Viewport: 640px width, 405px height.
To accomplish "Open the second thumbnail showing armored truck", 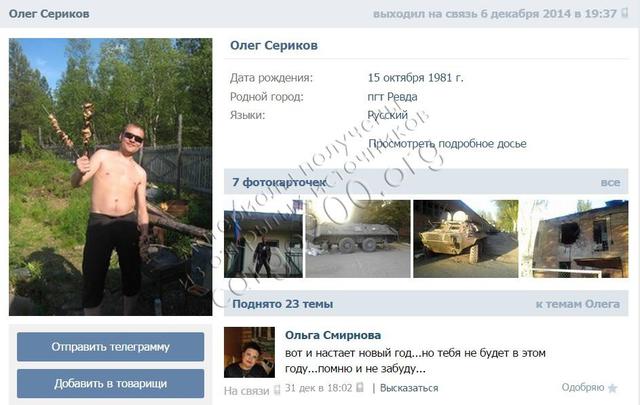I will [358, 239].
